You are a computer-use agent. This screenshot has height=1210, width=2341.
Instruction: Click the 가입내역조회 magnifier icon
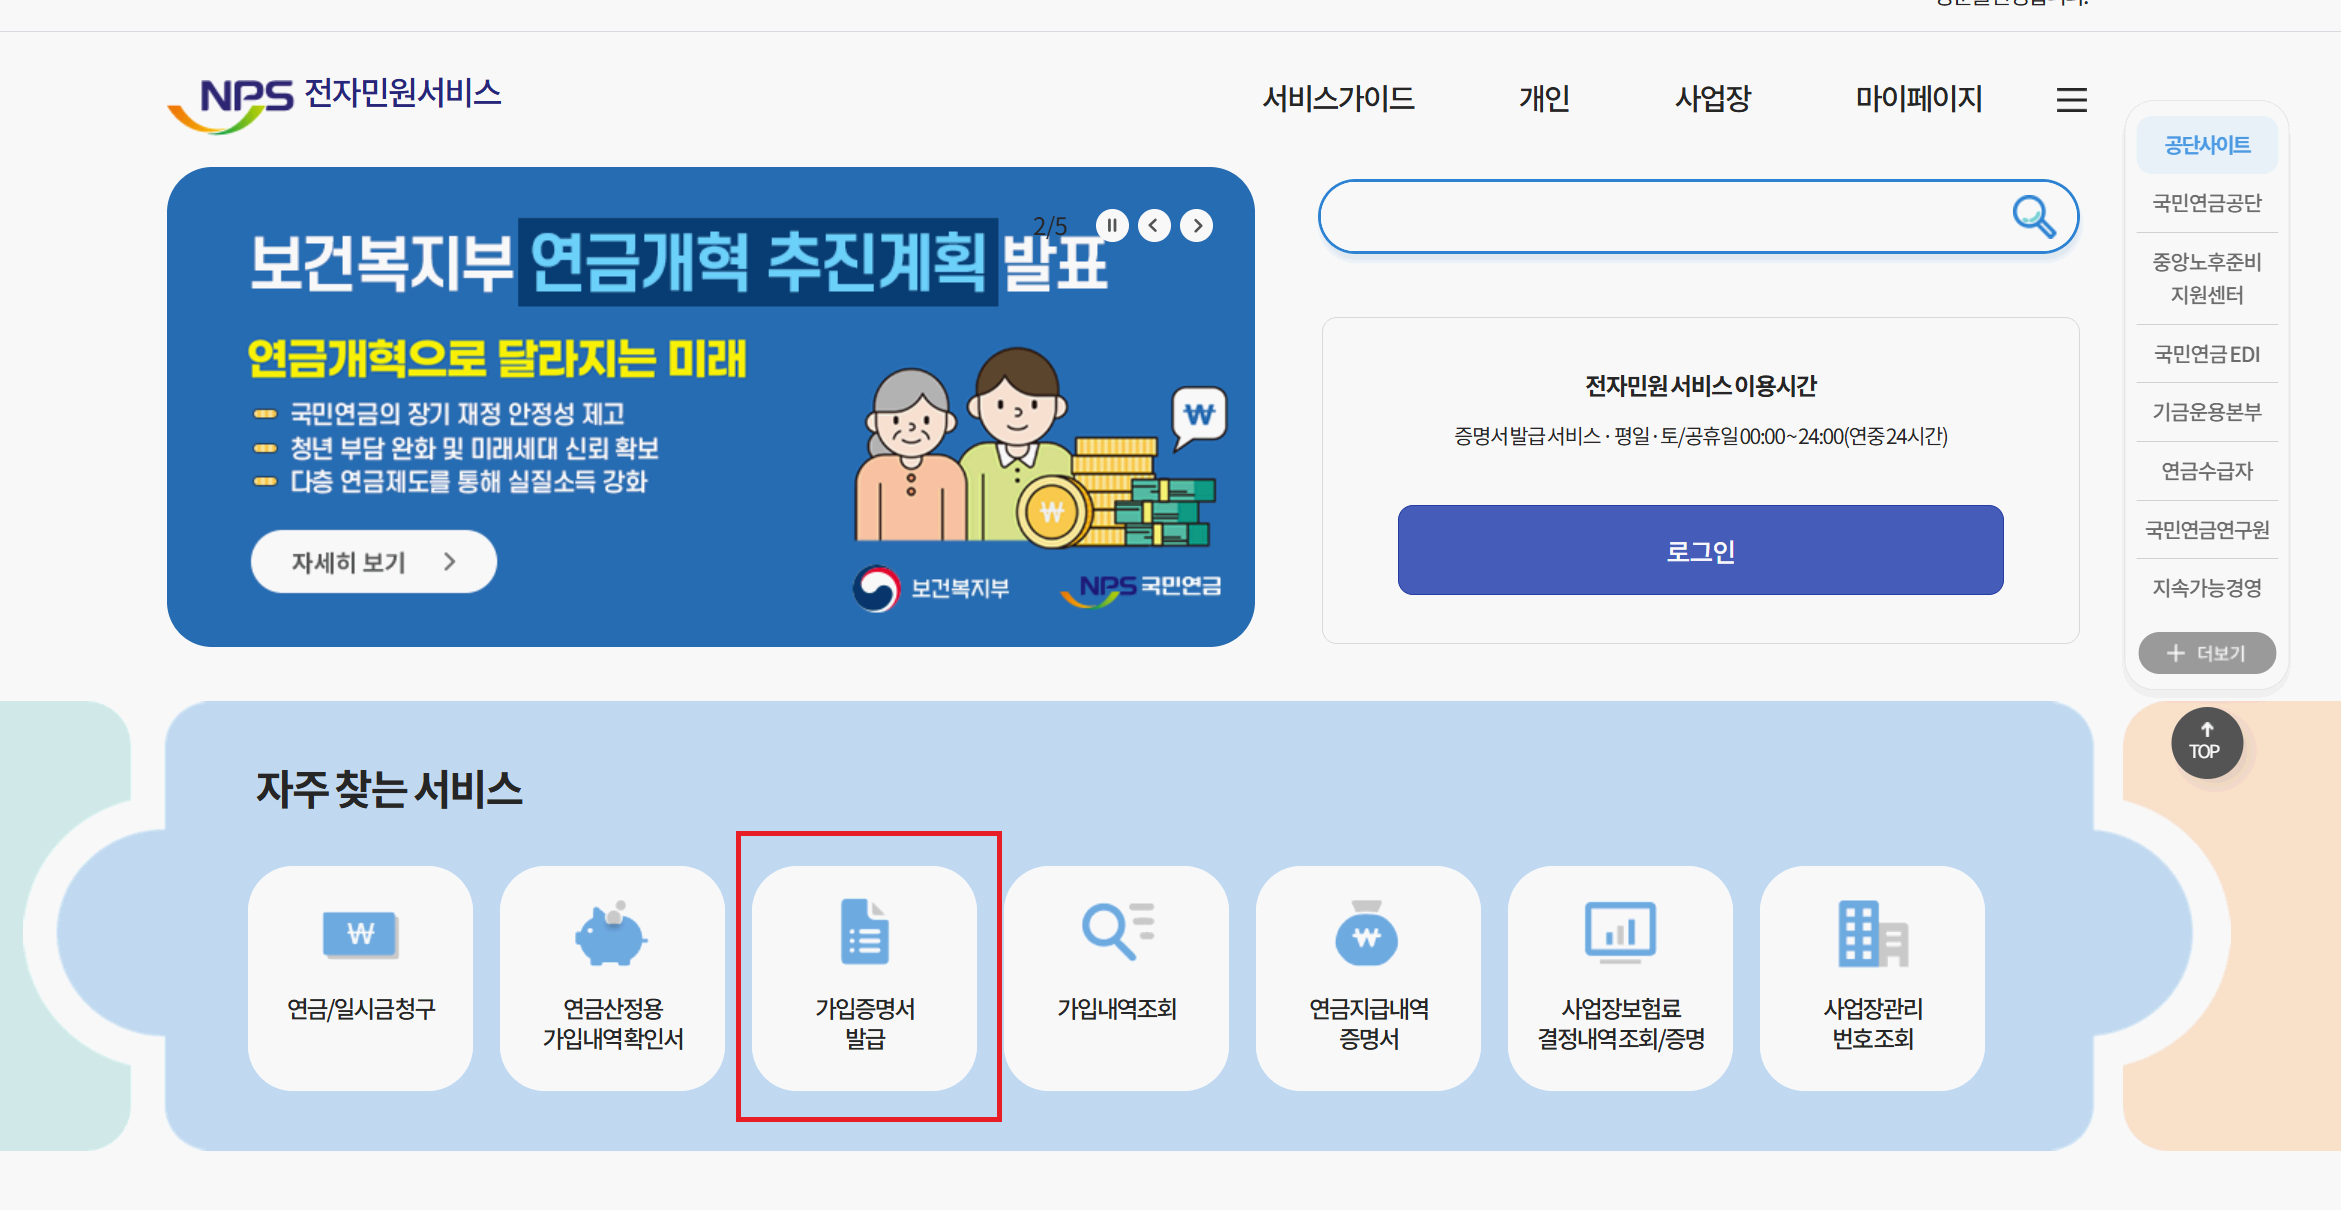point(1117,932)
